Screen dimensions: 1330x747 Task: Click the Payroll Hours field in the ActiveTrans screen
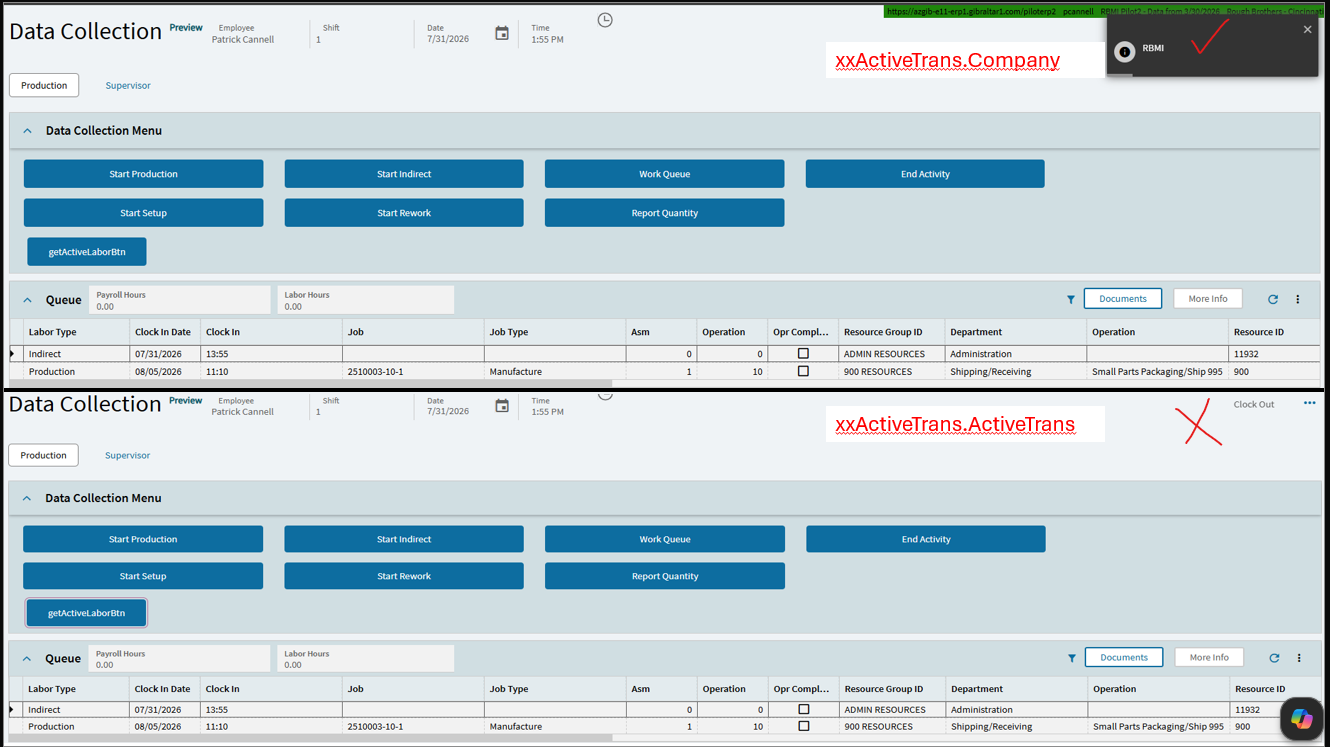tap(180, 659)
